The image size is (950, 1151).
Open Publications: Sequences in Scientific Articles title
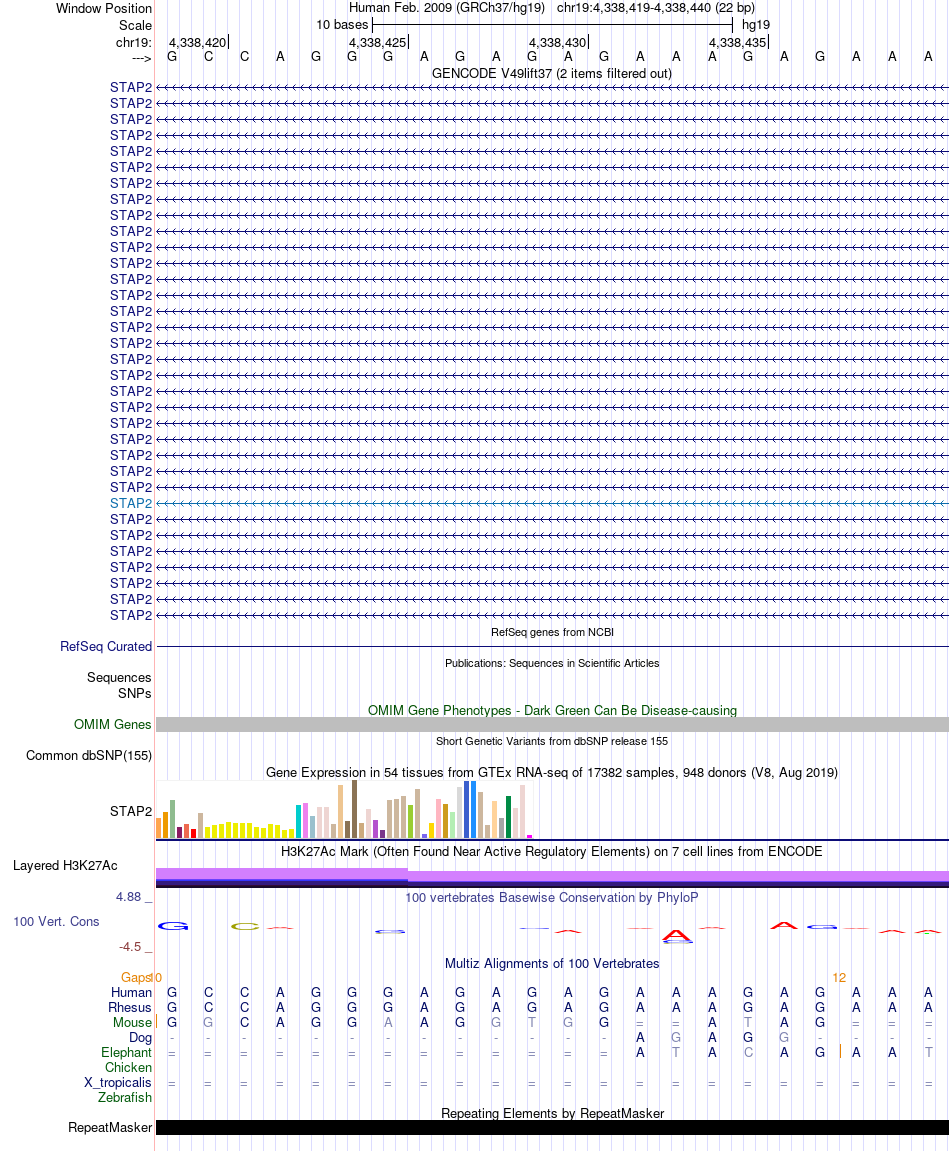click(x=552, y=663)
